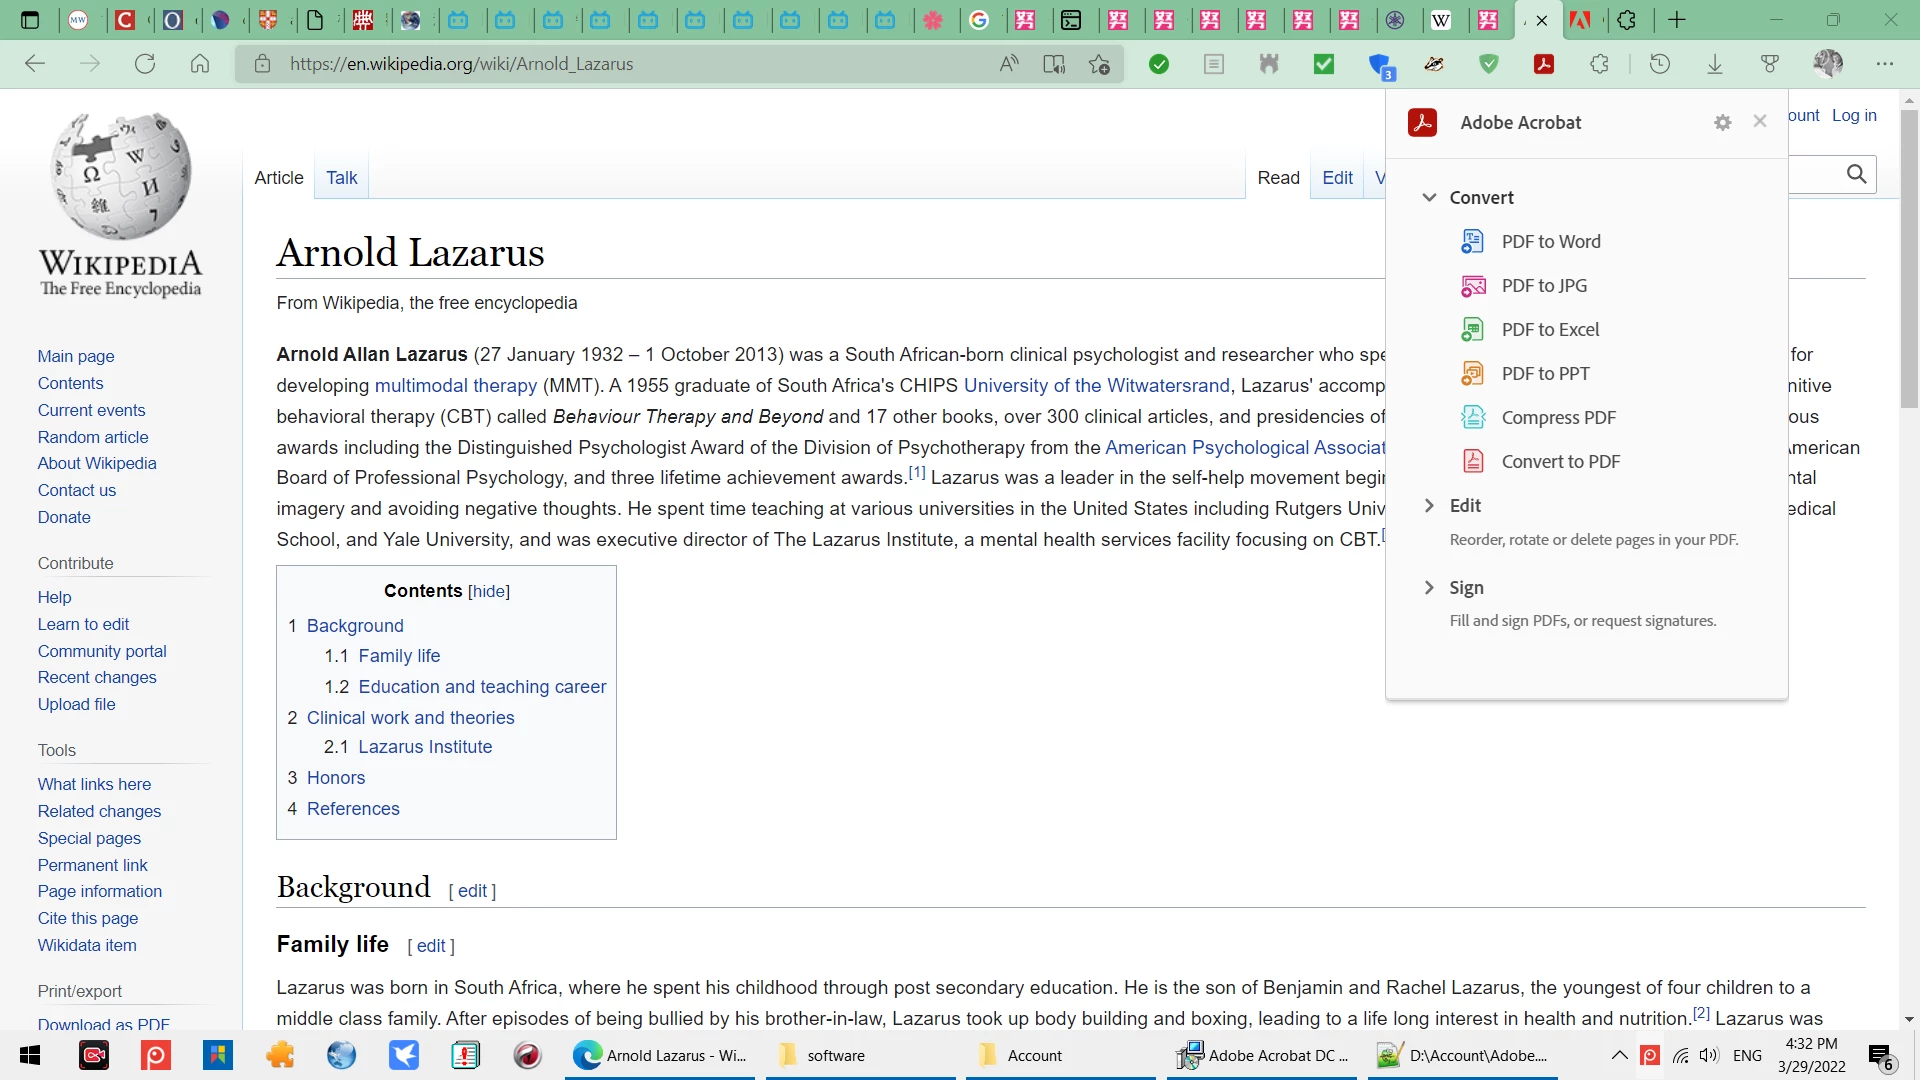Click the address bar URL field
Image resolution: width=1920 pixels, height=1080 pixels.
(620, 64)
